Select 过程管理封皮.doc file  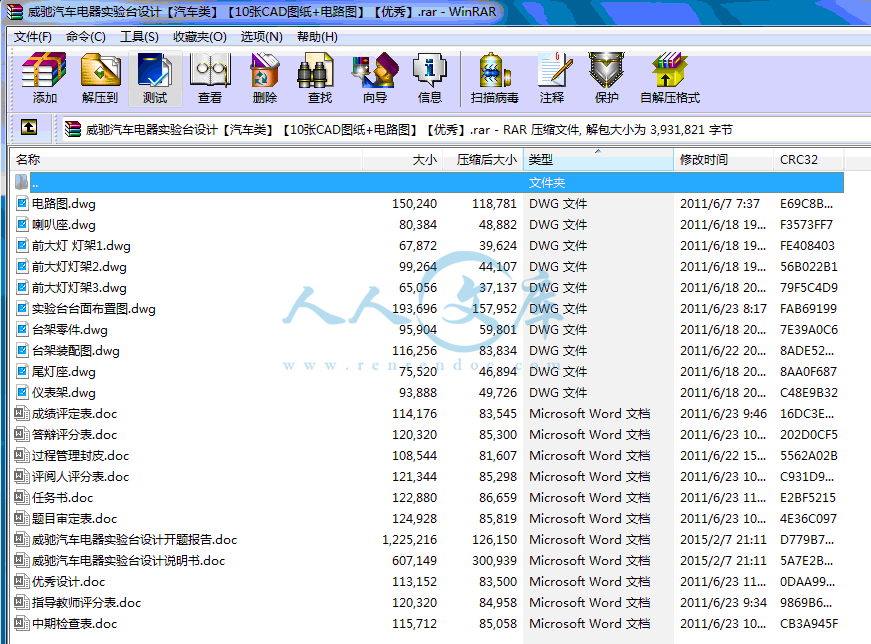tap(80, 456)
